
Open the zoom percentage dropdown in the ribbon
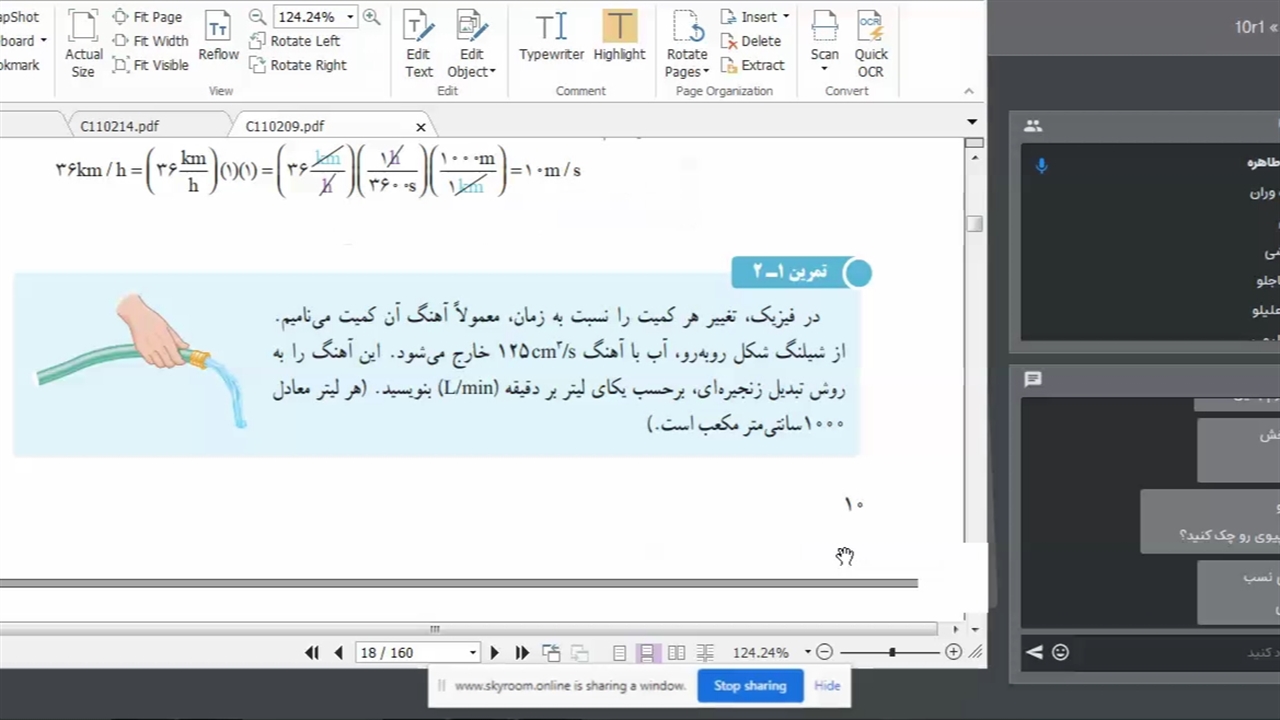coord(350,17)
